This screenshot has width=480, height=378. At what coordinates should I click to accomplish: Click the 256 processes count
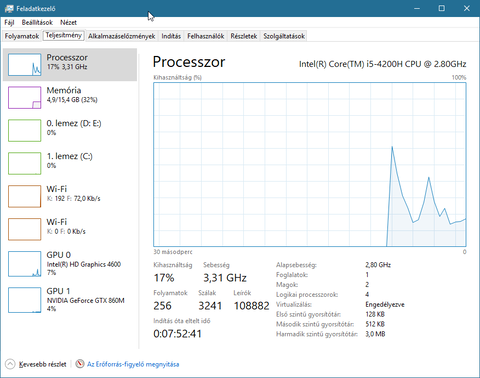pos(162,306)
